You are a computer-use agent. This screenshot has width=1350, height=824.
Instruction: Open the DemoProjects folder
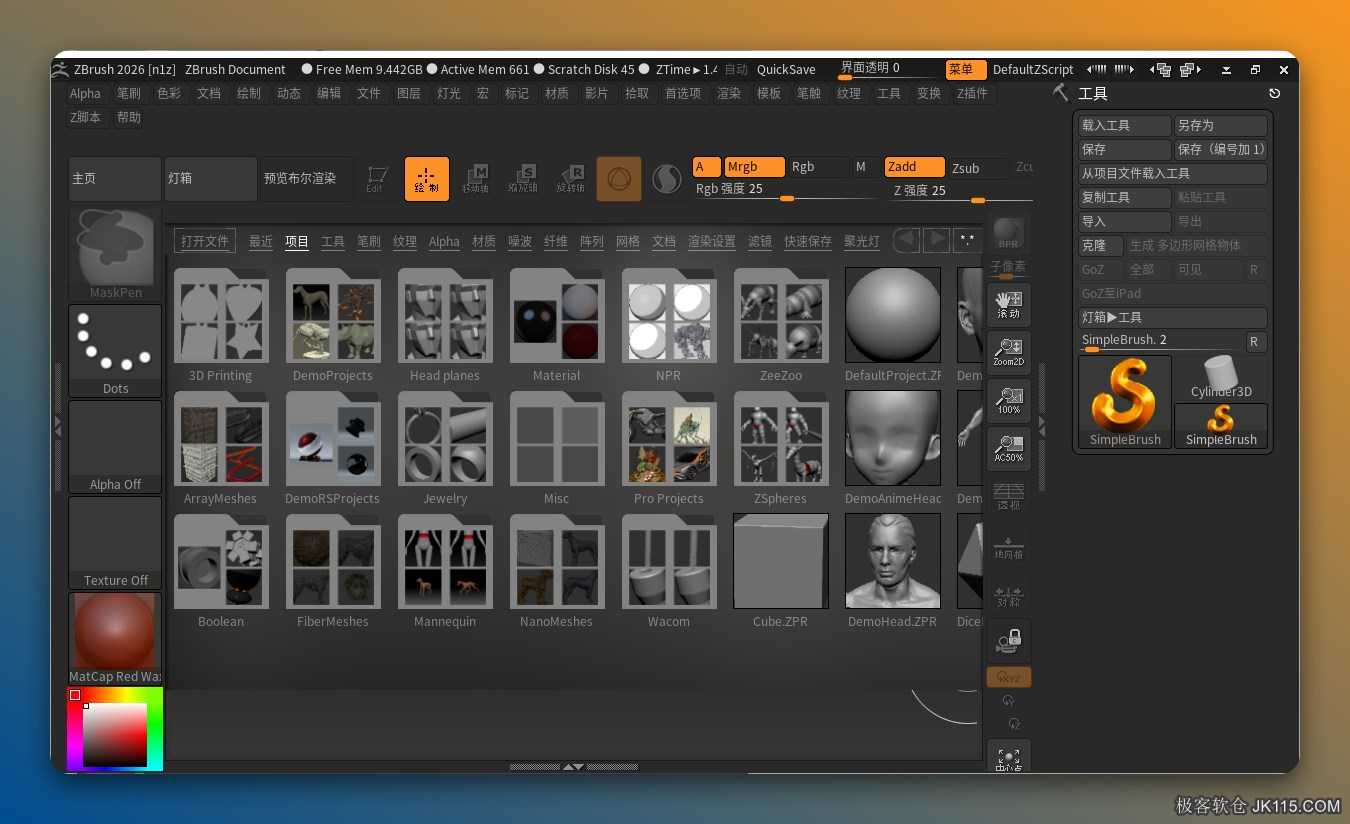pos(333,326)
